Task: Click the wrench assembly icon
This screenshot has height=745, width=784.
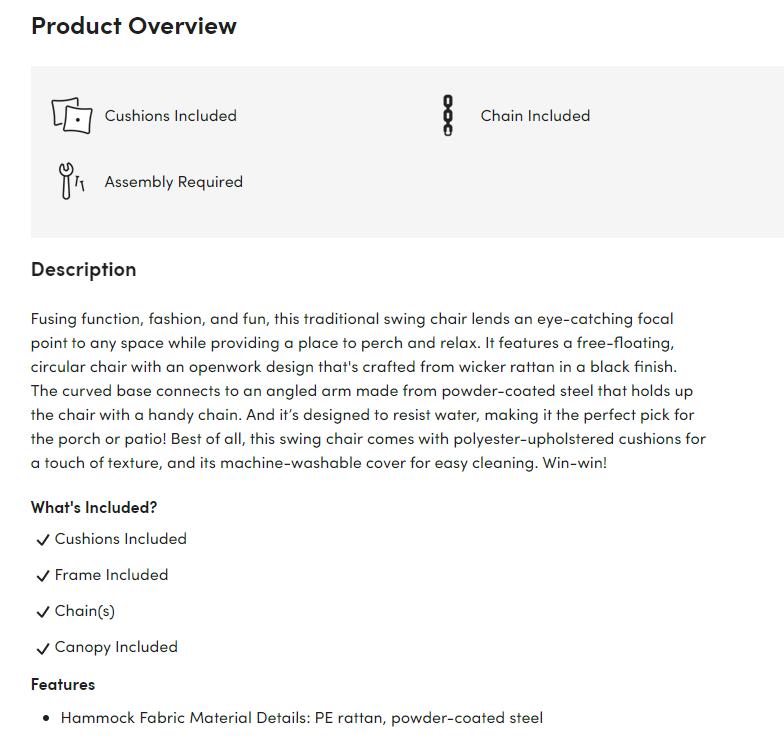Action: pos(72,181)
